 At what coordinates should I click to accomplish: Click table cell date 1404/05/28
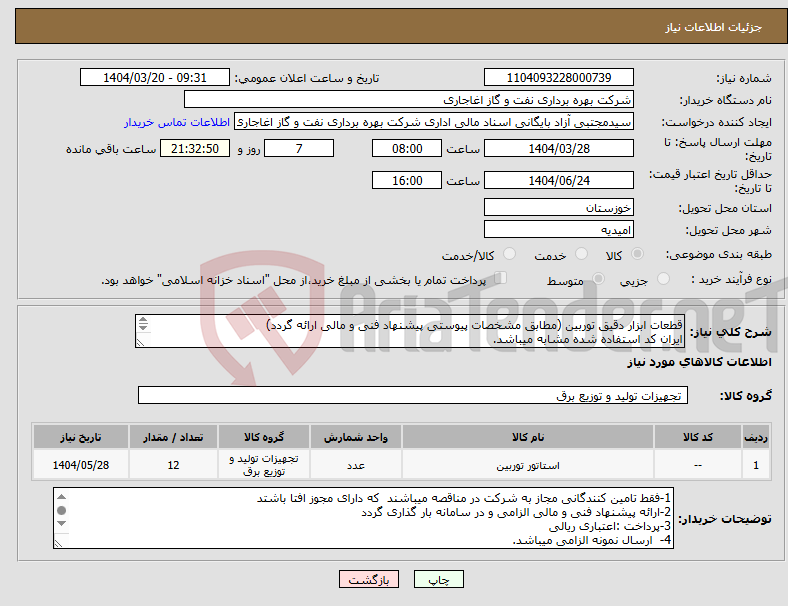80,465
